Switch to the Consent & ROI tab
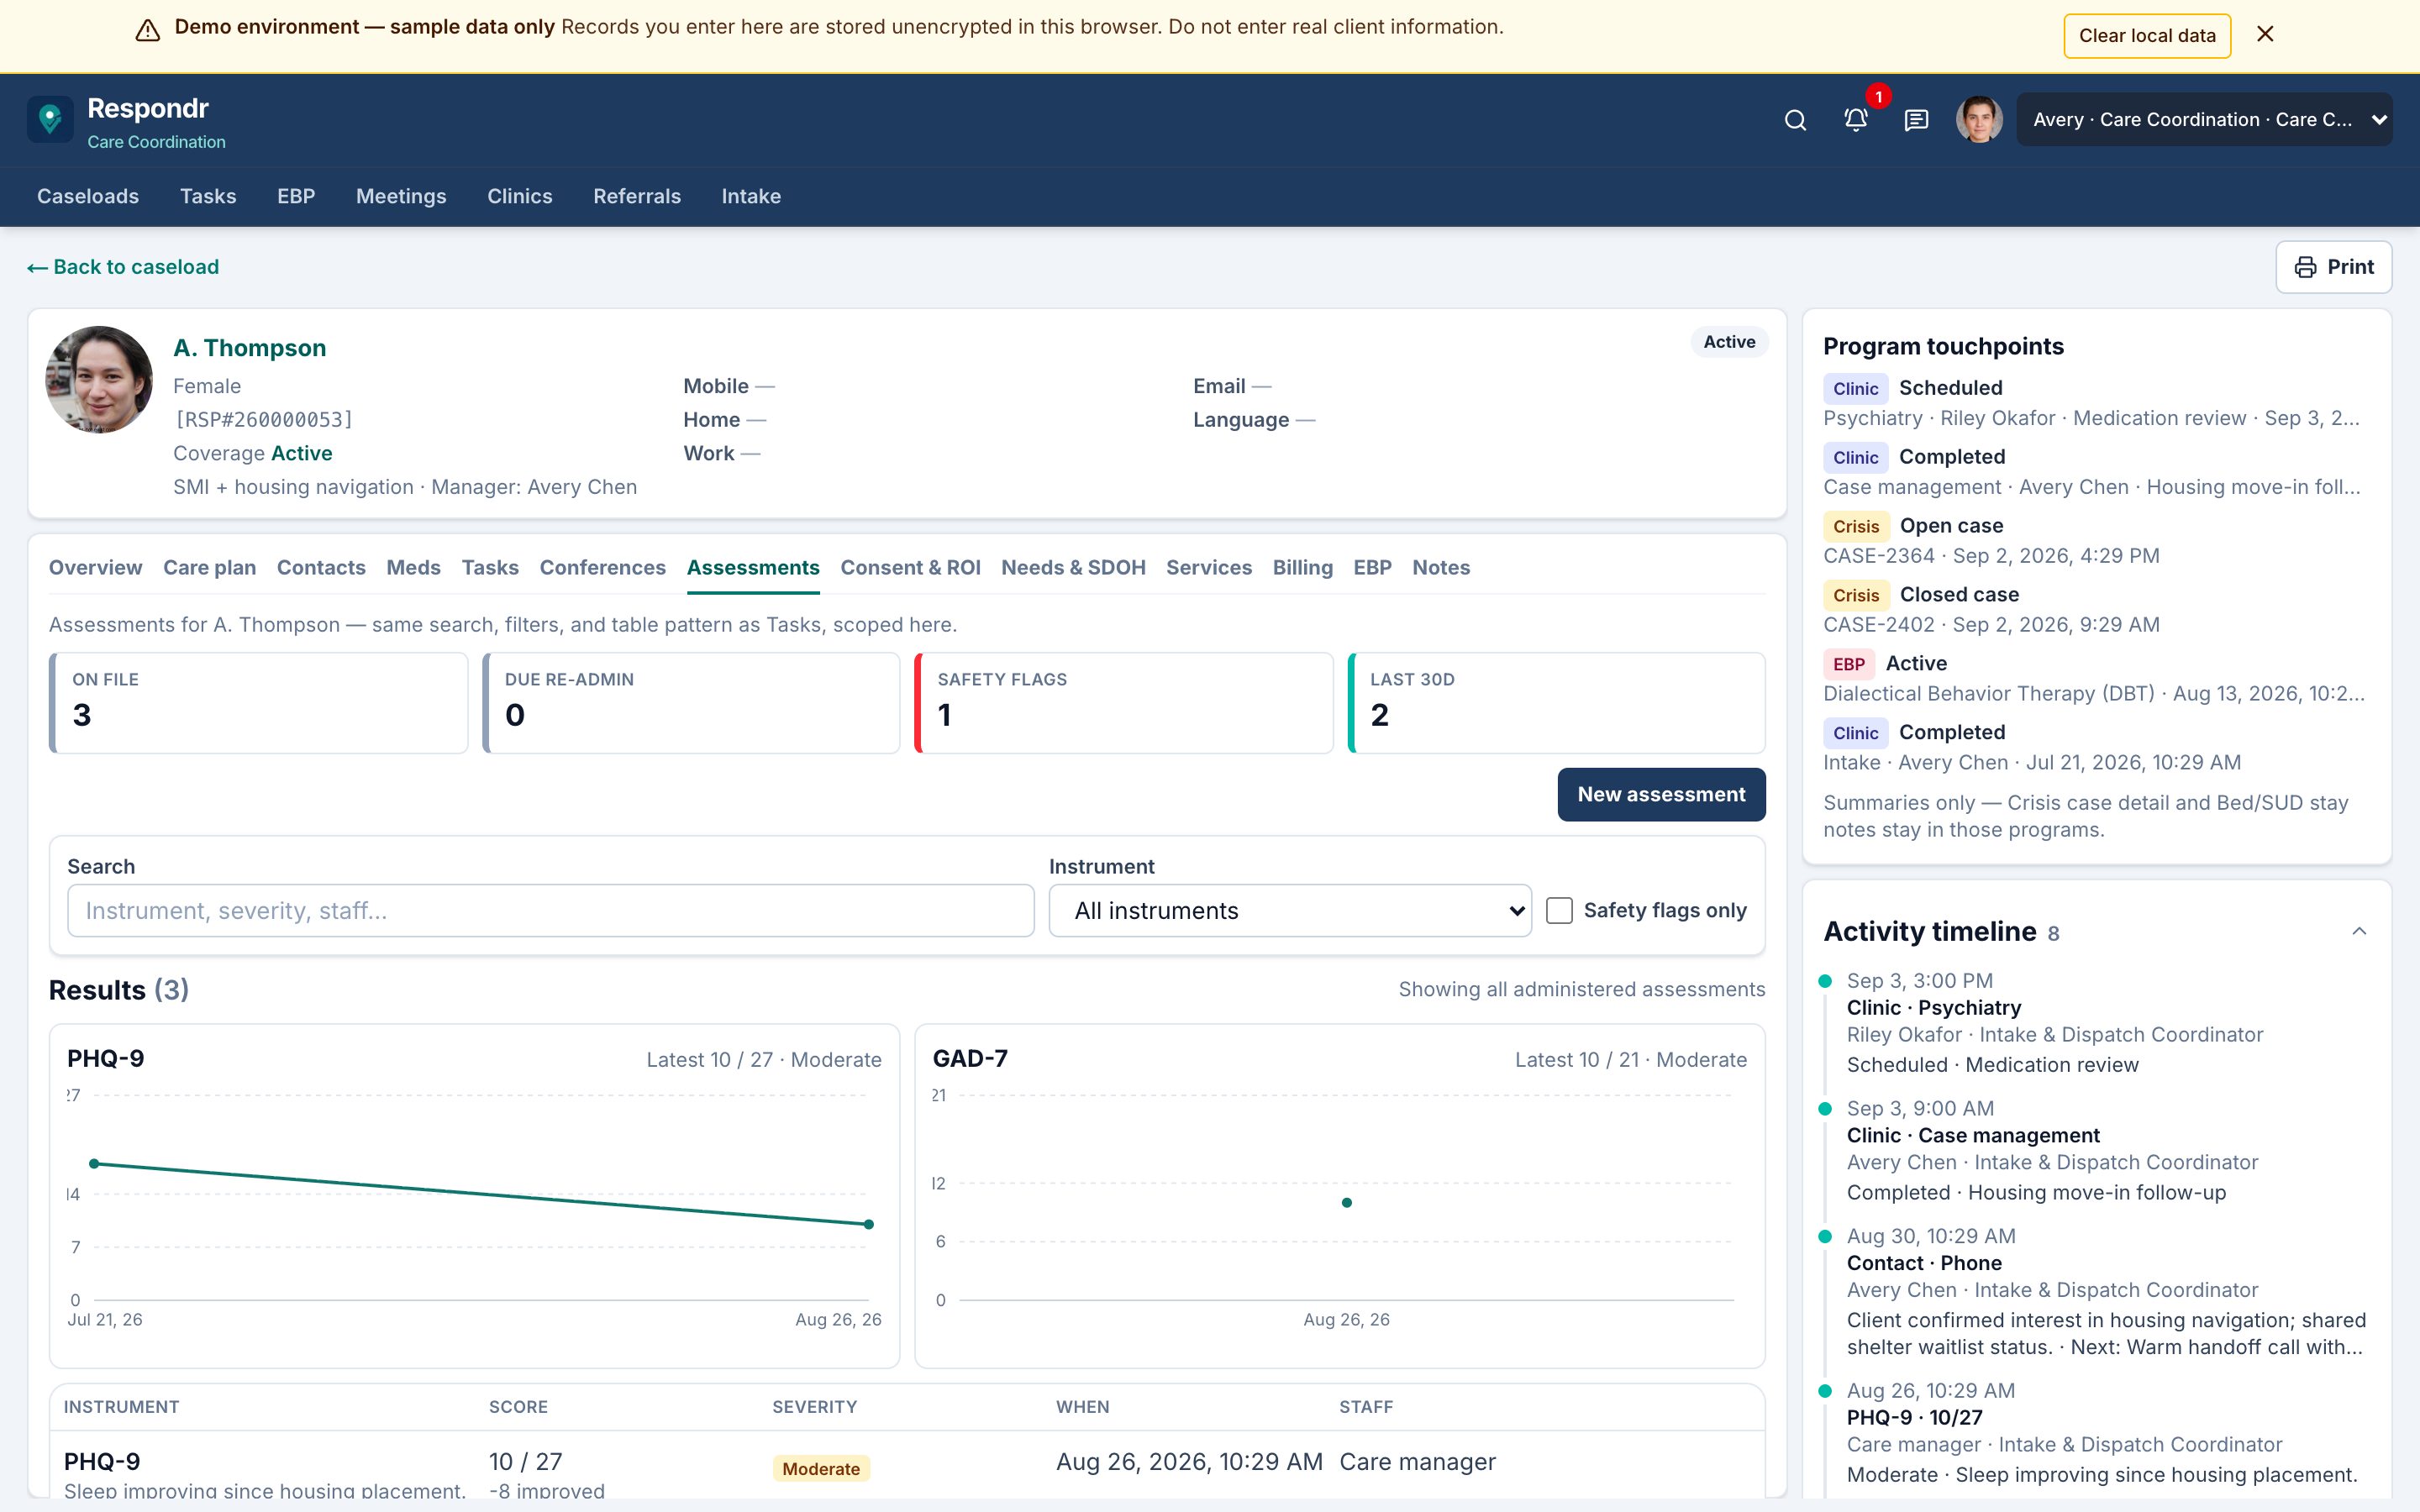This screenshot has height=1512, width=2420. point(910,568)
